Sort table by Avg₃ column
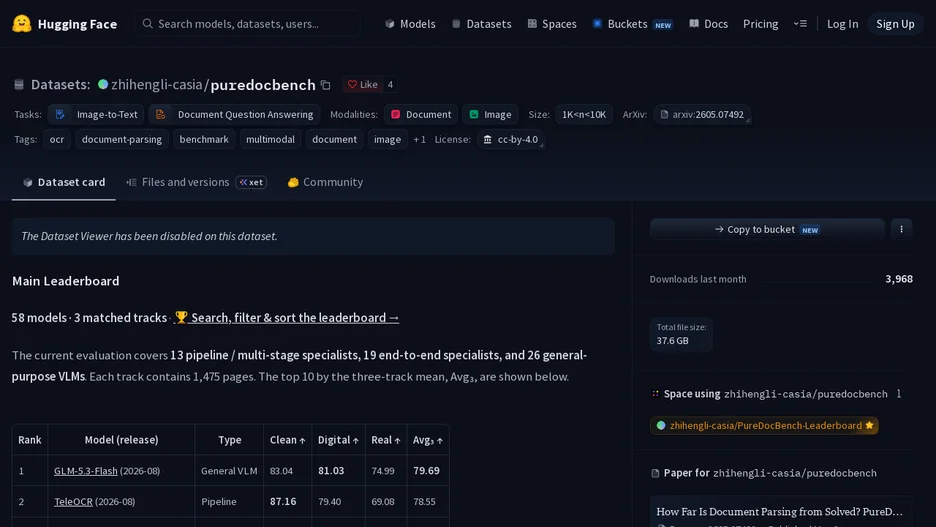Screen dimensions: 936x527 [x=427, y=440]
